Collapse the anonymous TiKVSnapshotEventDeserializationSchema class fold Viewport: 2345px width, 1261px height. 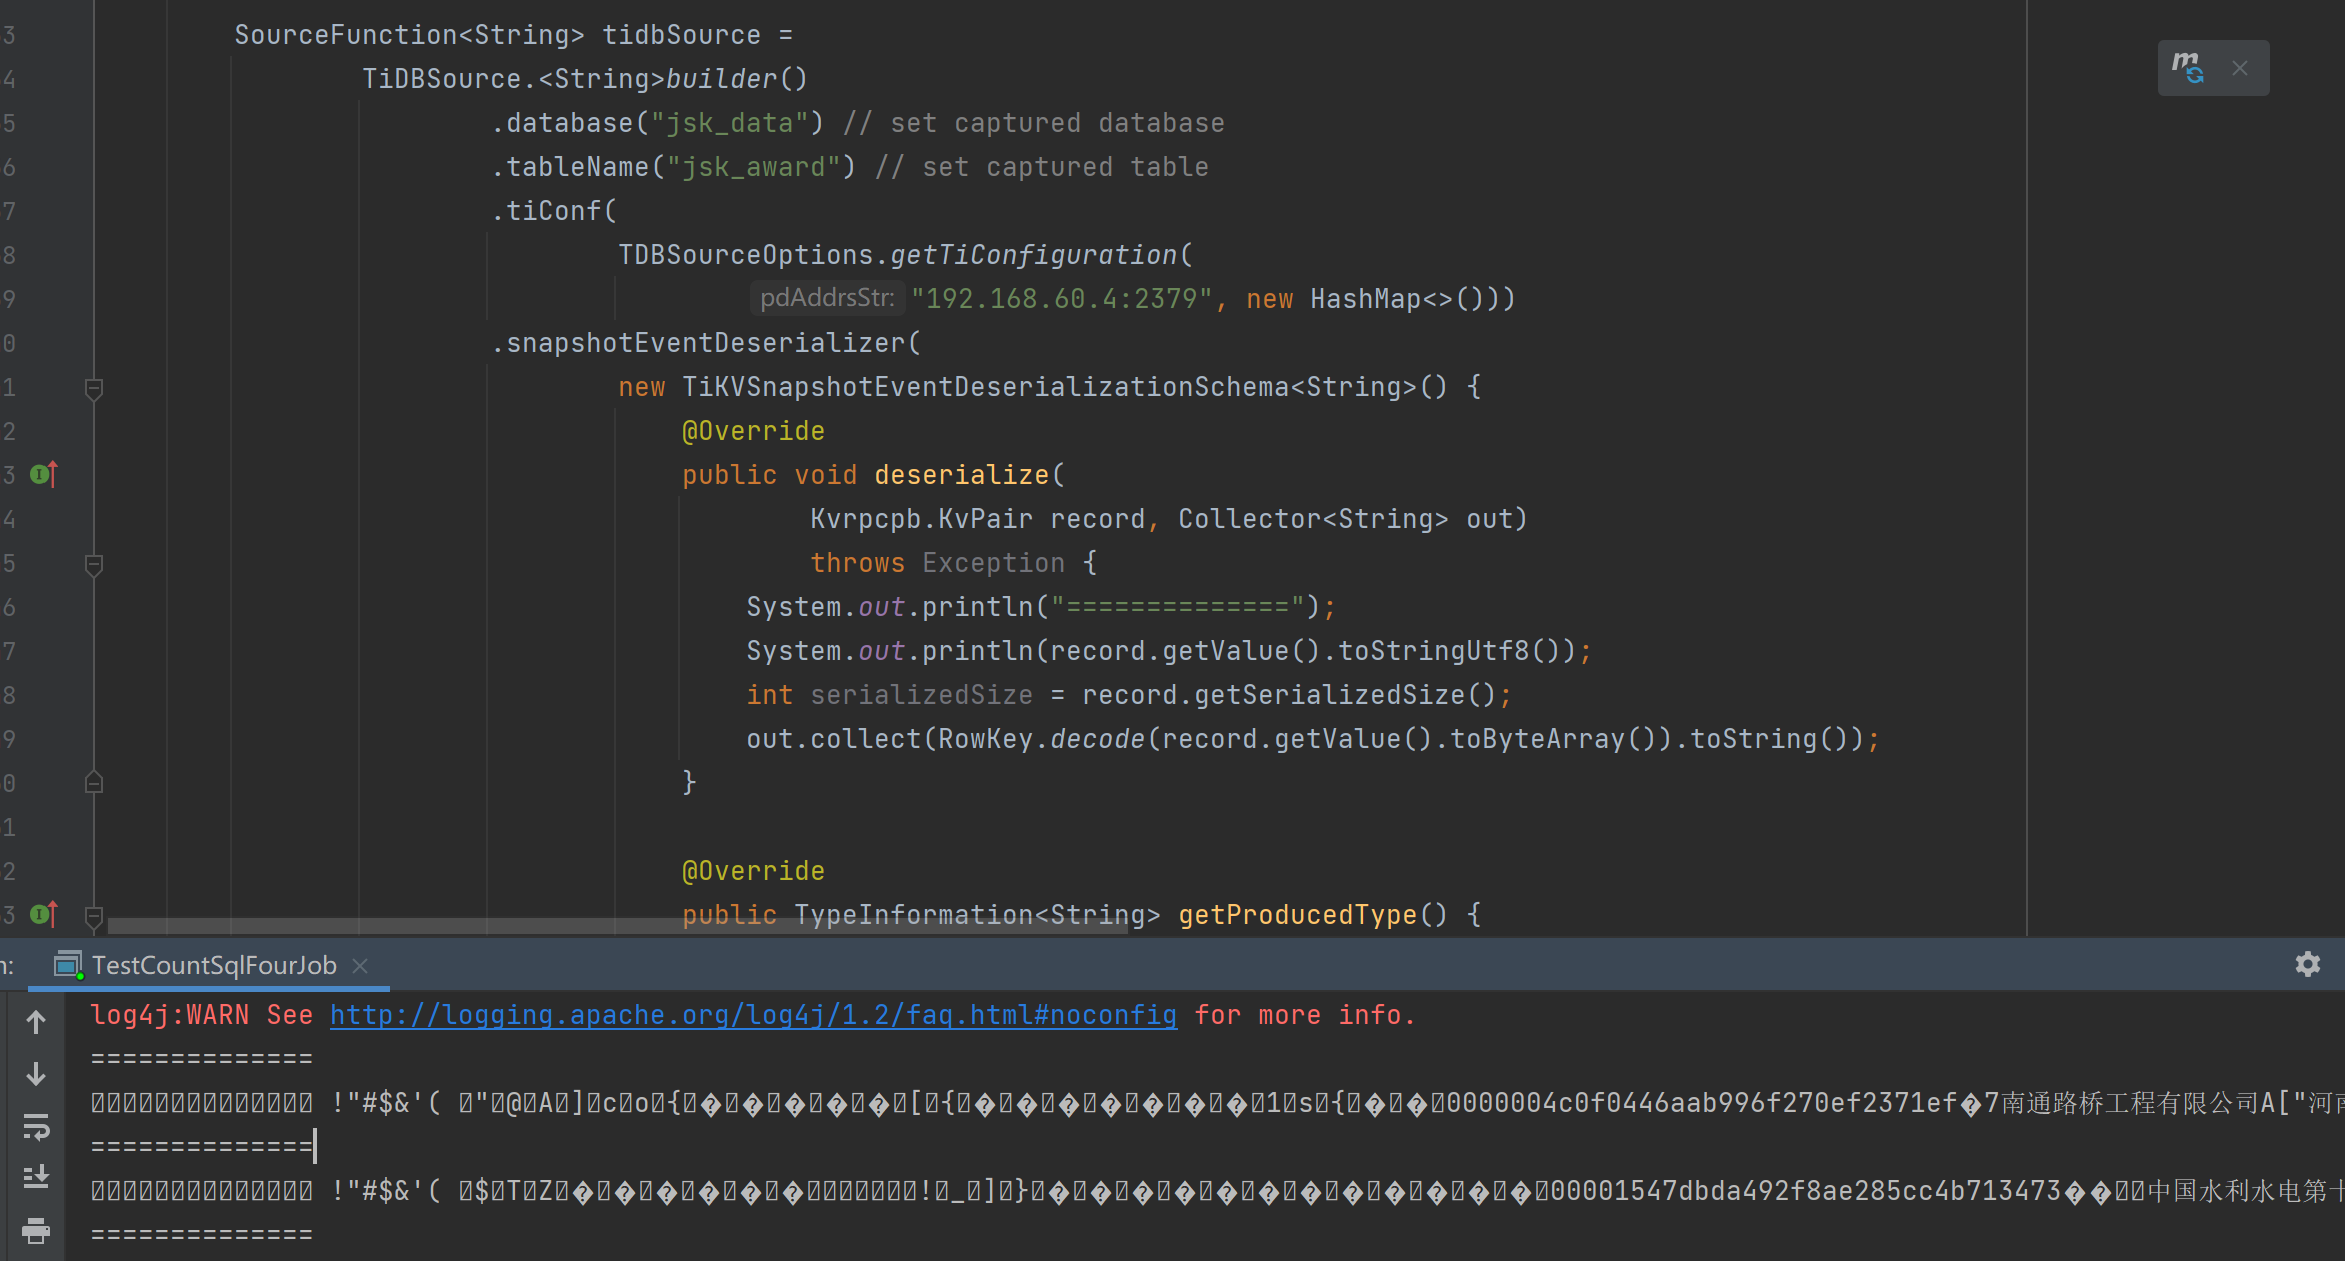[x=94, y=388]
